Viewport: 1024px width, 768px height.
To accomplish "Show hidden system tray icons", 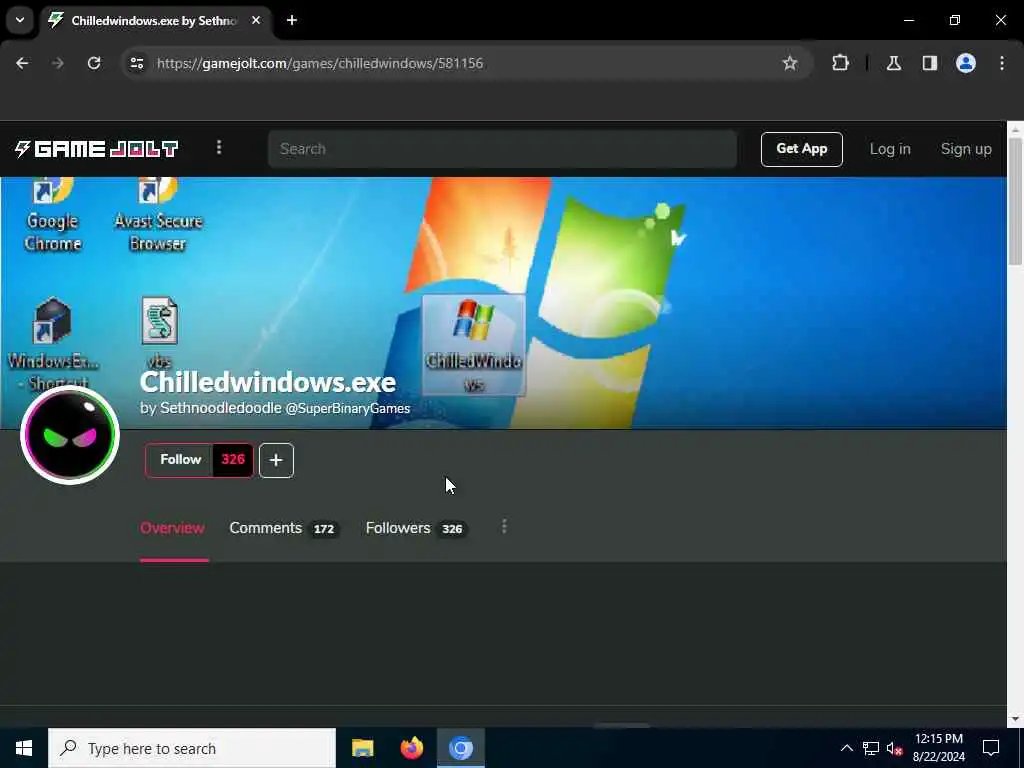I will [x=846, y=748].
